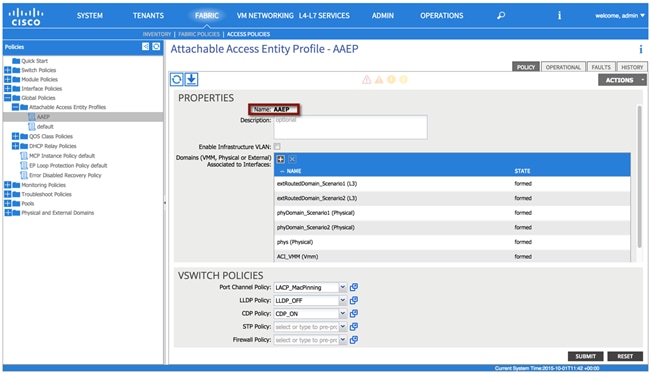Collapse Global Policies node
651x374 pixels.
coord(7,98)
